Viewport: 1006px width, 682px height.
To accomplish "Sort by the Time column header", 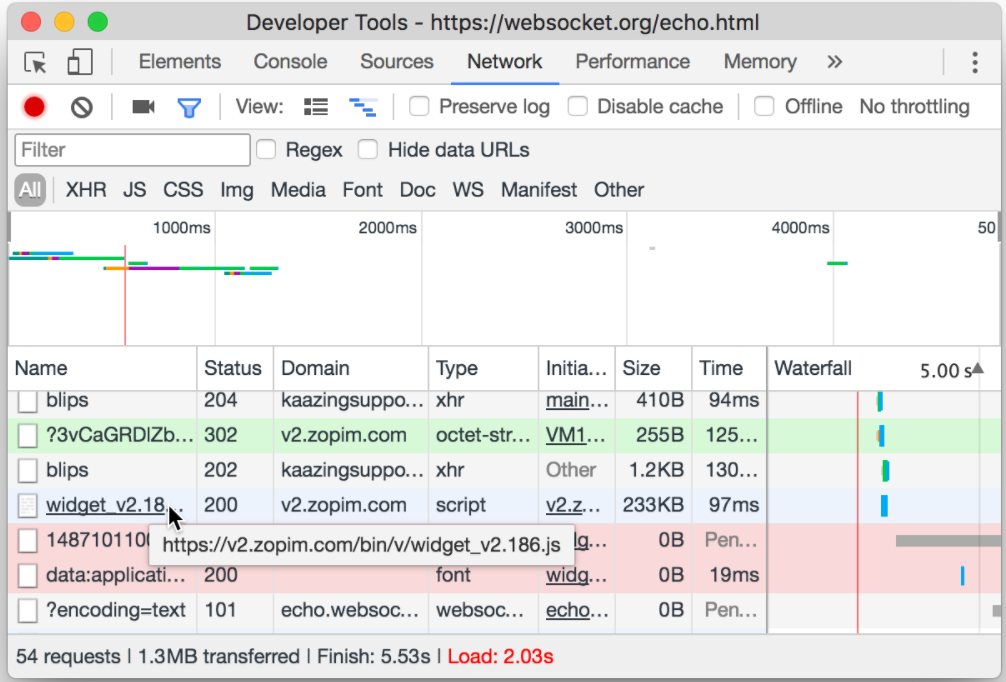I will [x=729, y=368].
